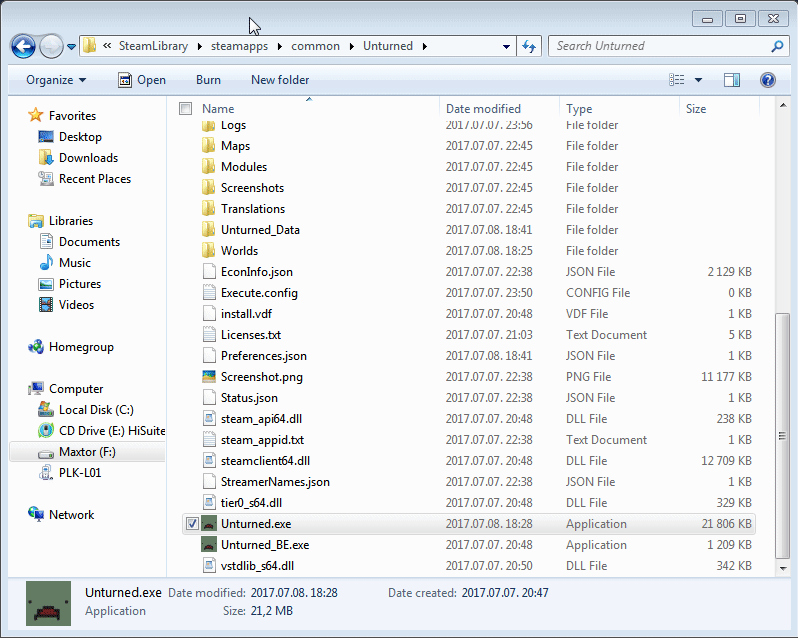Screen dimensions: 798x638
Task: Expand Unturned breadcrumb arrow
Action: [x=424, y=46]
